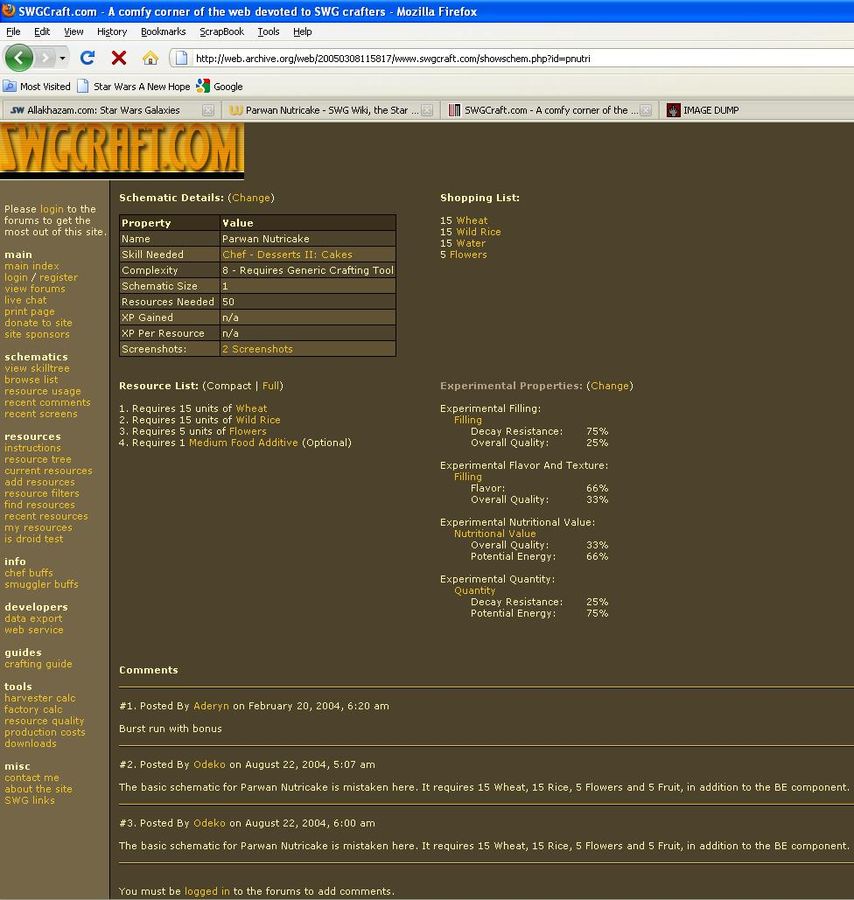Open the 'Star Wars A New Hope' bookmark
Screen dimensions: 854x900
pos(134,87)
